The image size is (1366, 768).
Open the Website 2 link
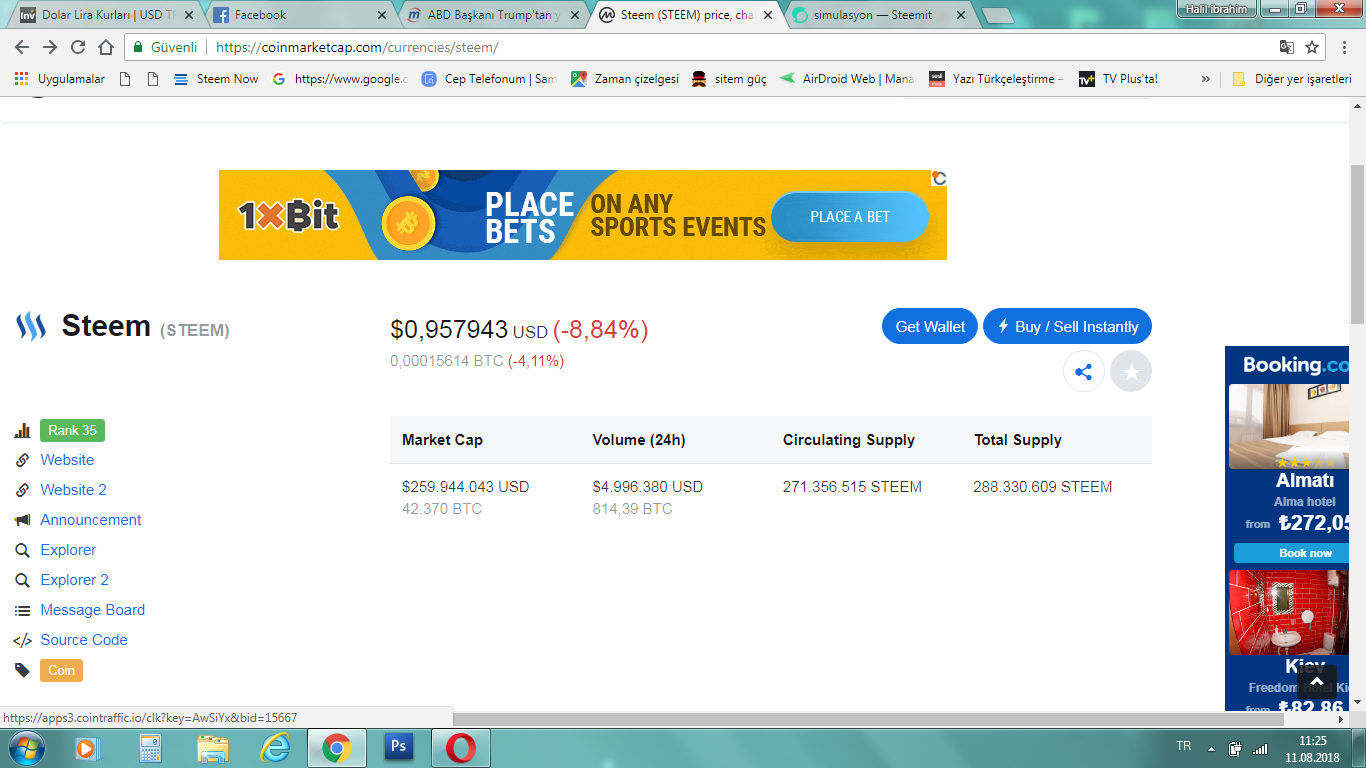click(73, 490)
